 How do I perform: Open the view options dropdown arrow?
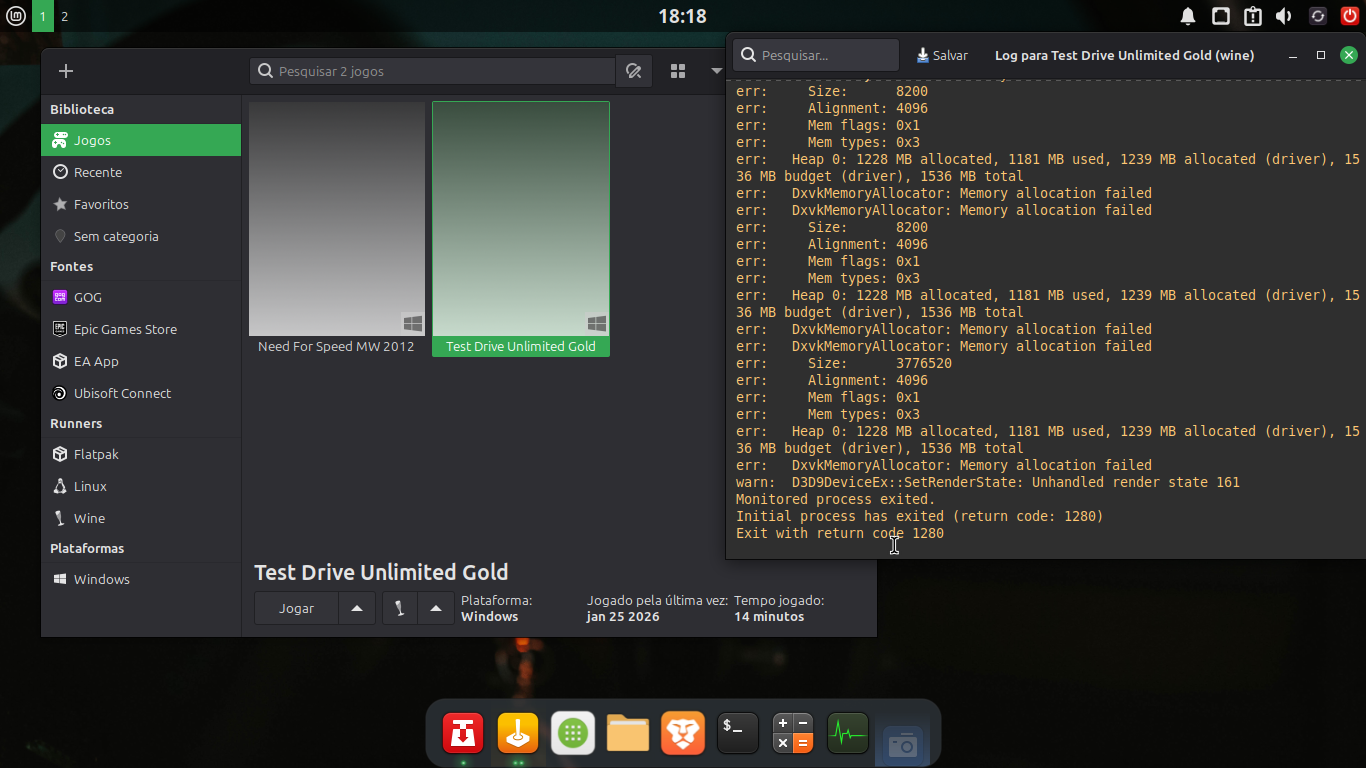tap(716, 71)
